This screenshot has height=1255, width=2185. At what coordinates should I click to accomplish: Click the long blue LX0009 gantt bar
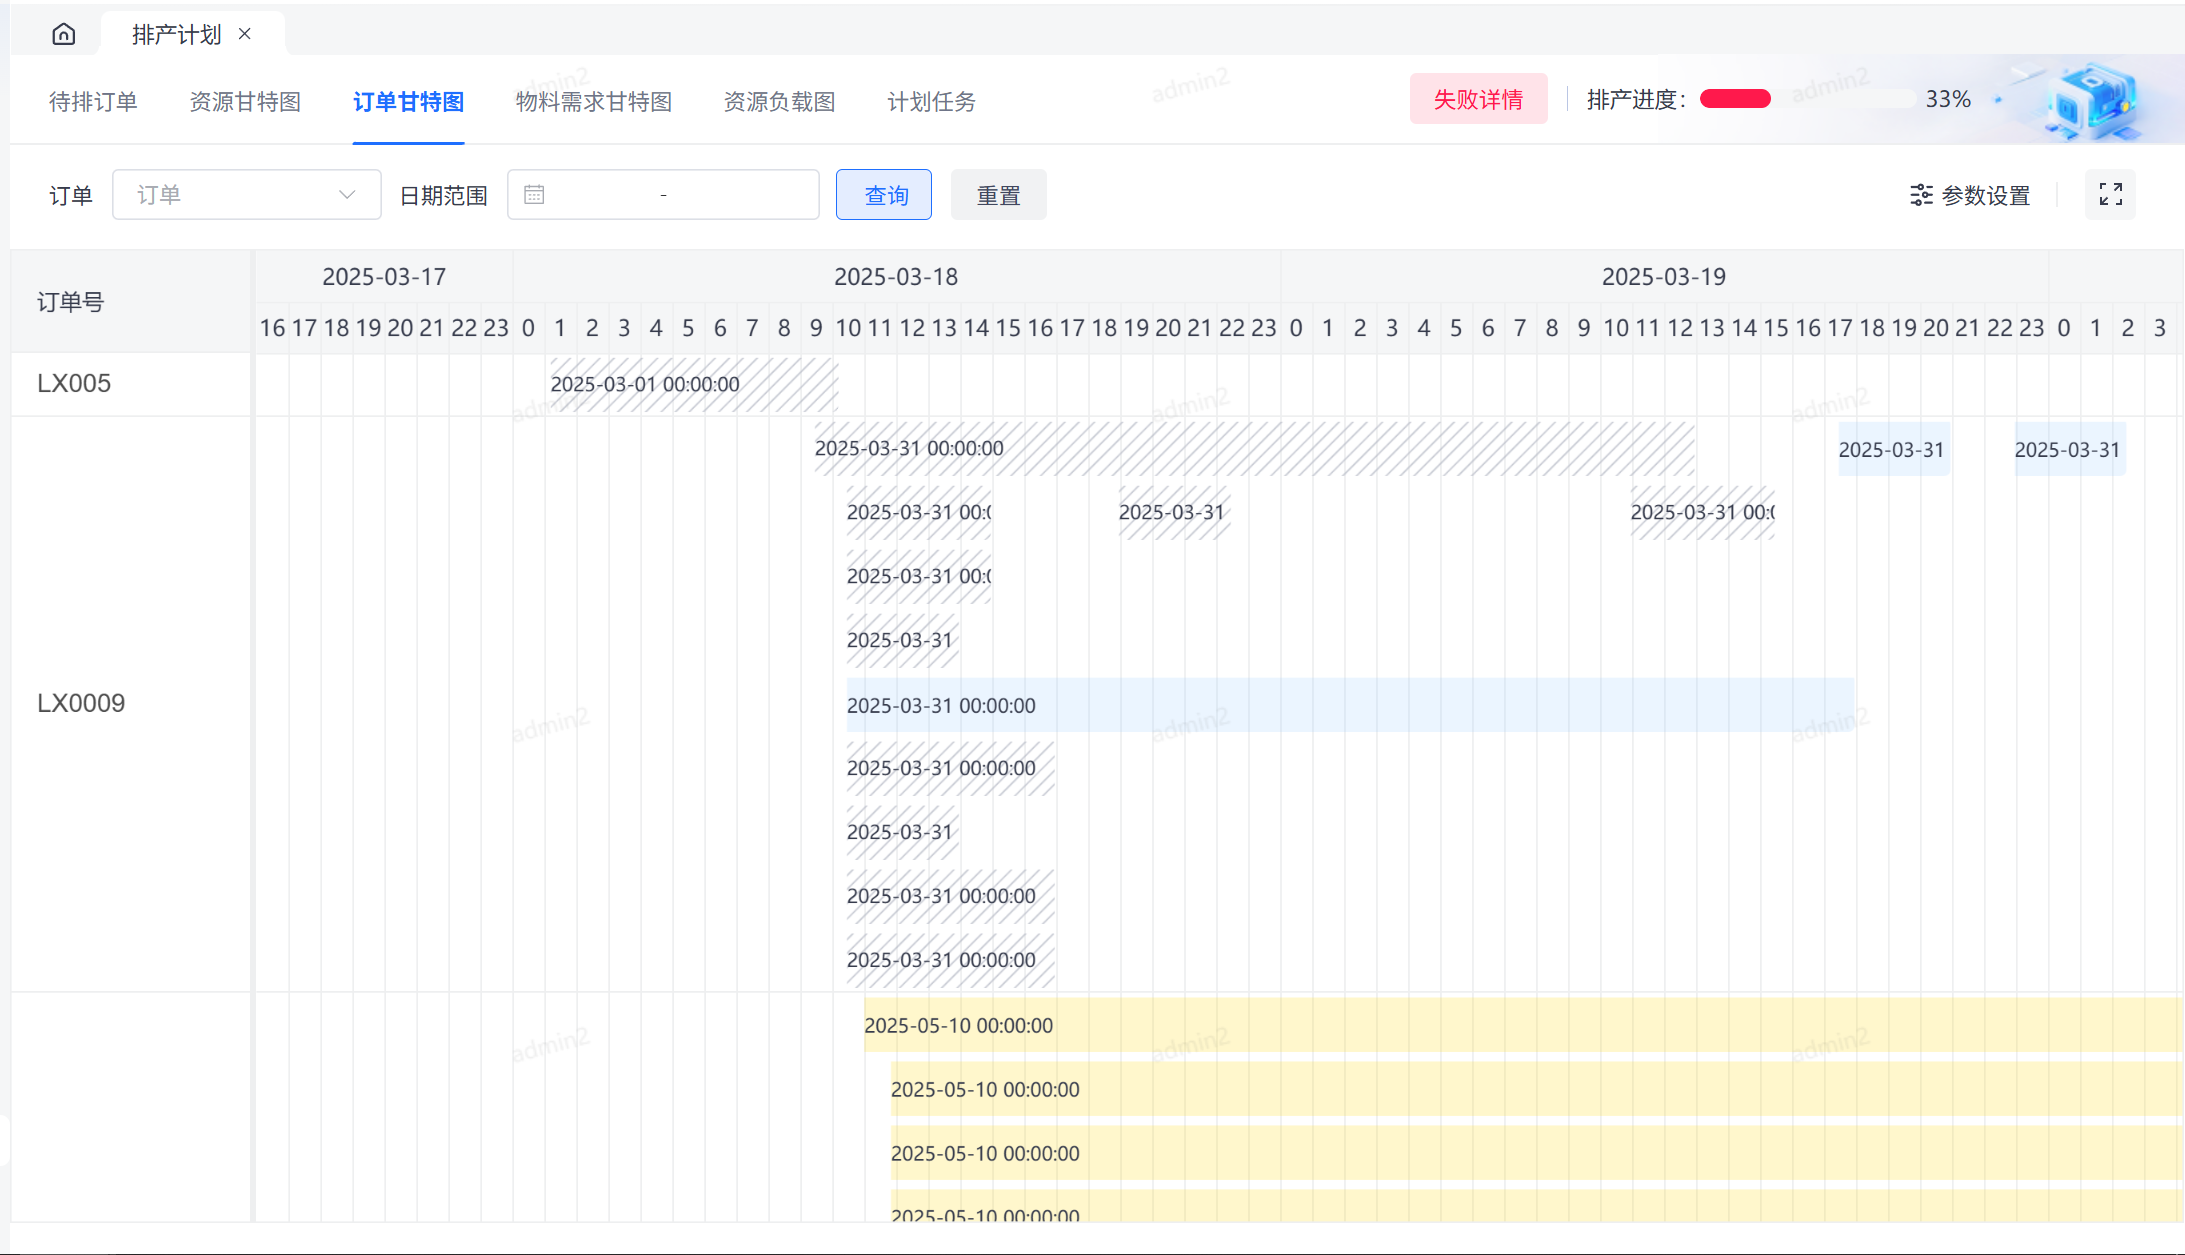pos(1350,705)
